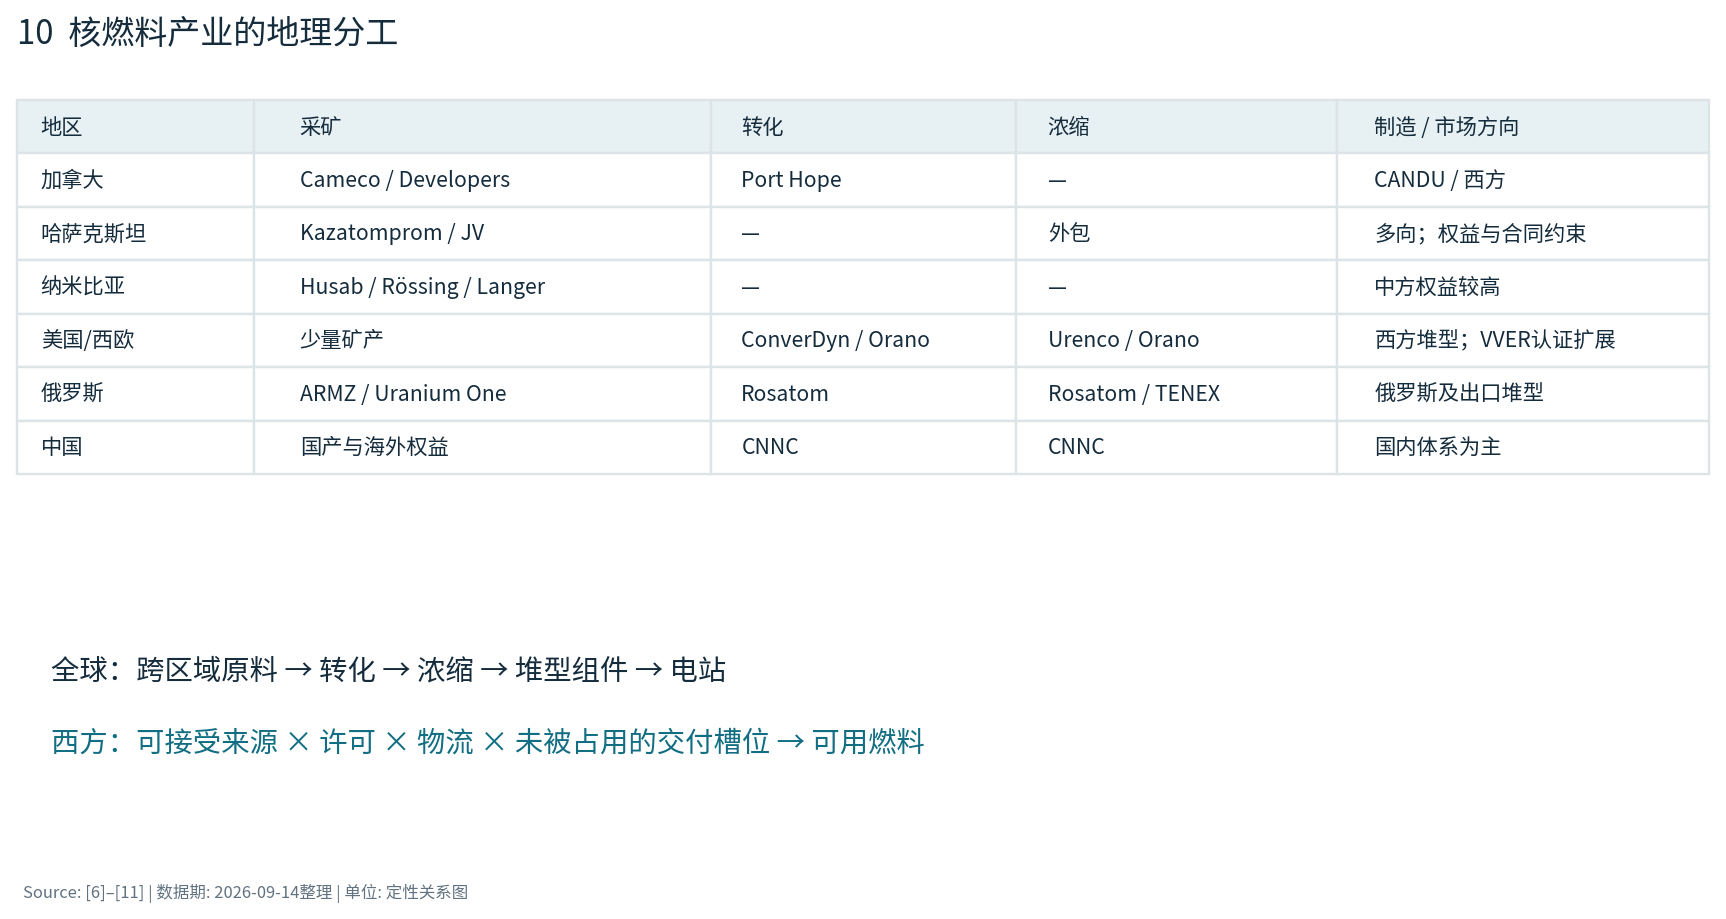This screenshot has width=1726, height=919.
Task: Select the 转化 column header
Action: (863, 127)
